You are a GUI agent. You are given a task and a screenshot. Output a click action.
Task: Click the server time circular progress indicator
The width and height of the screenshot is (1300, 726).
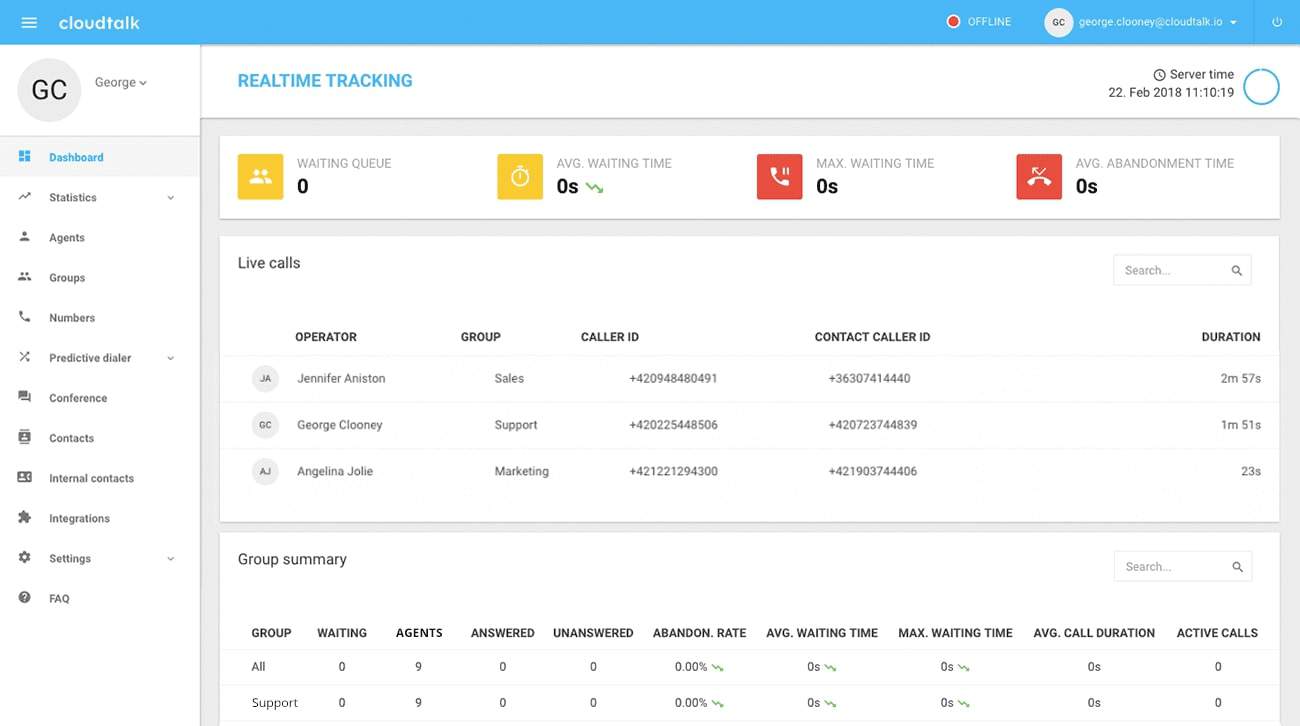pos(1261,87)
